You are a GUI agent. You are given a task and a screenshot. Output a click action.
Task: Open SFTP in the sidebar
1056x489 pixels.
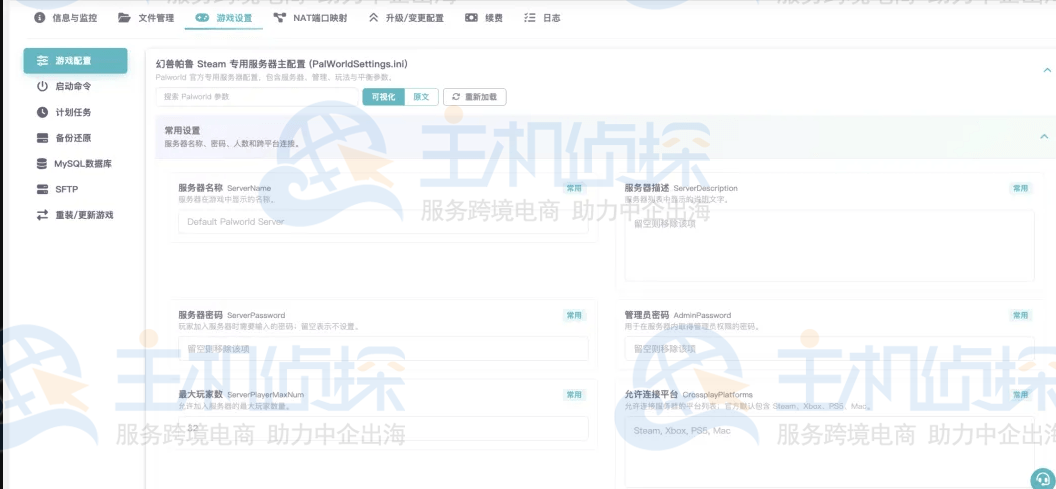(x=75, y=189)
